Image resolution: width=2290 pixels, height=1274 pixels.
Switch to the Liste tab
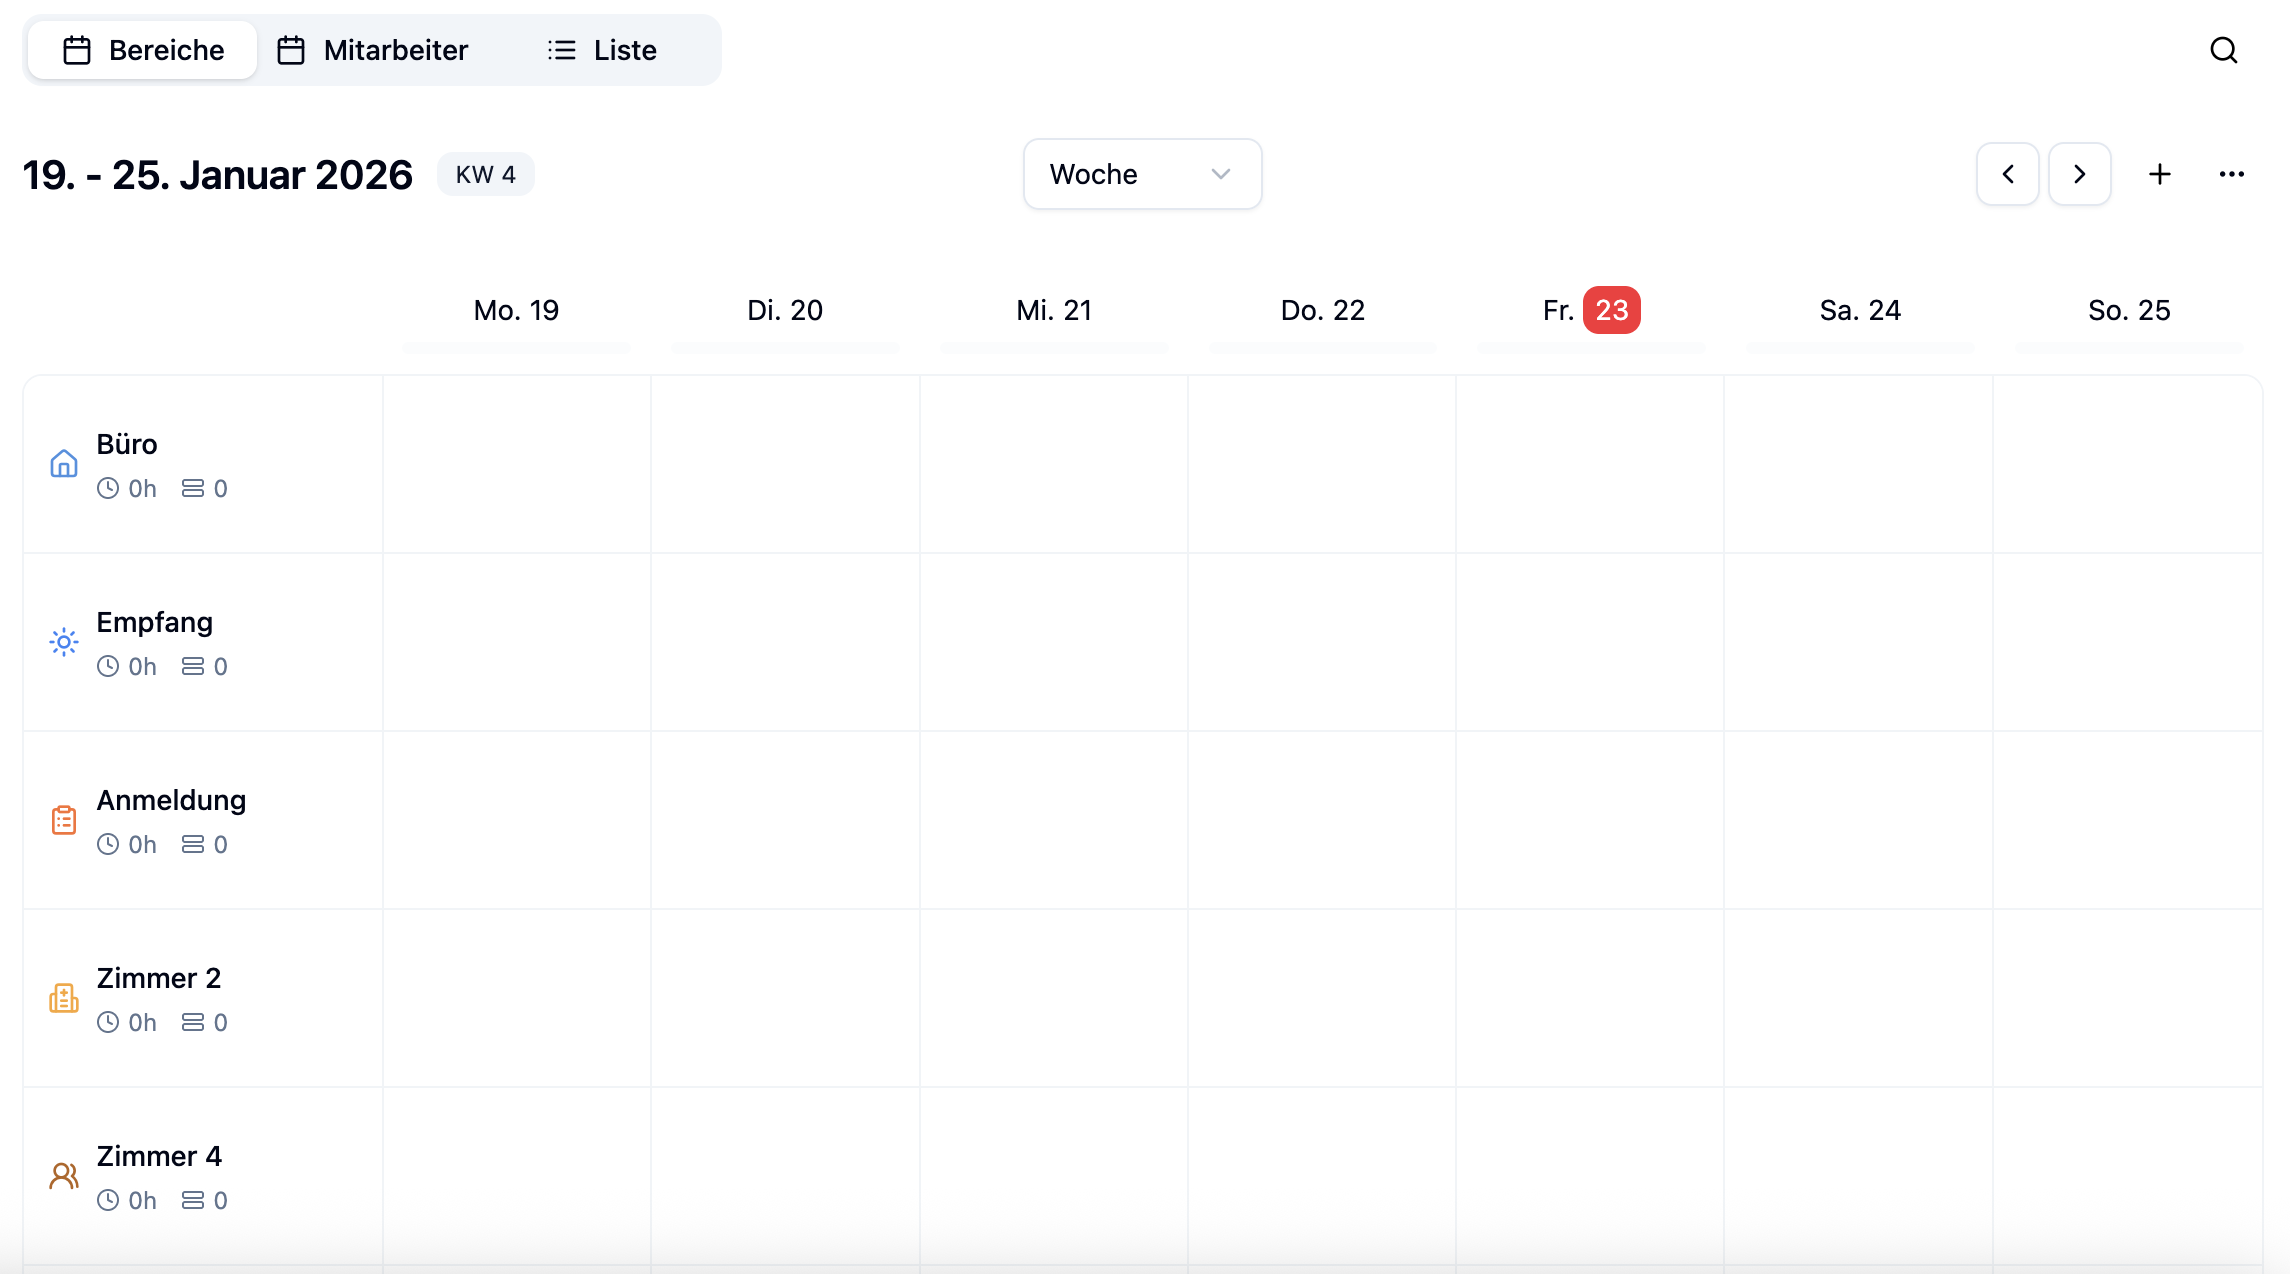pos(603,50)
